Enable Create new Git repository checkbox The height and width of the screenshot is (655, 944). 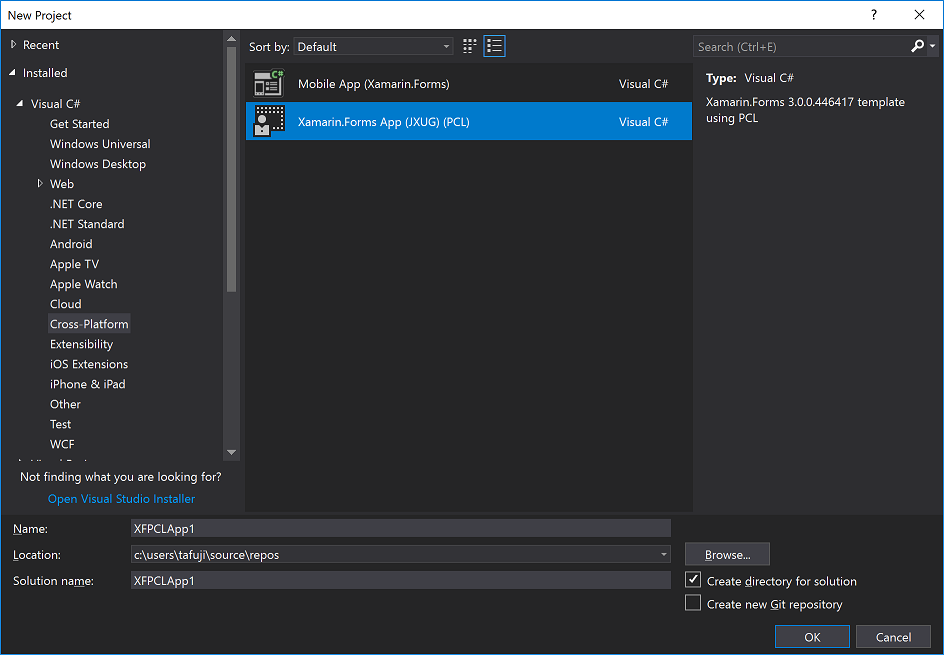(693, 603)
